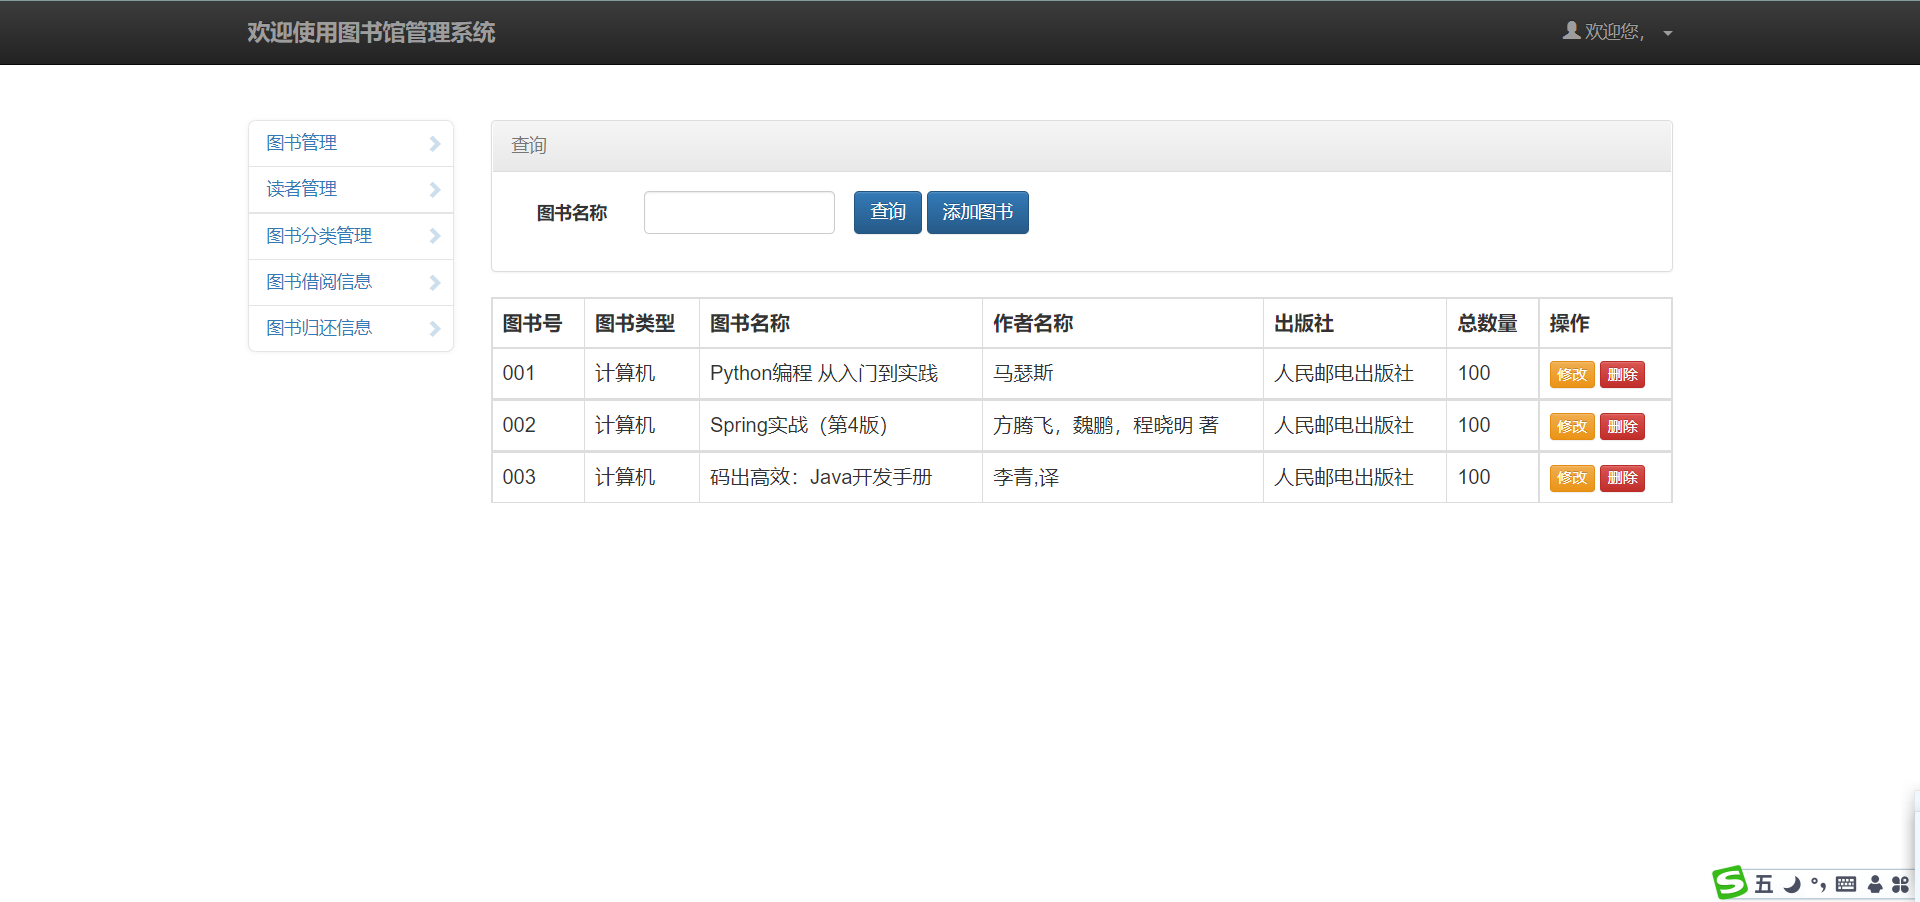Click 删除 for book 003

tap(1622, 478)
